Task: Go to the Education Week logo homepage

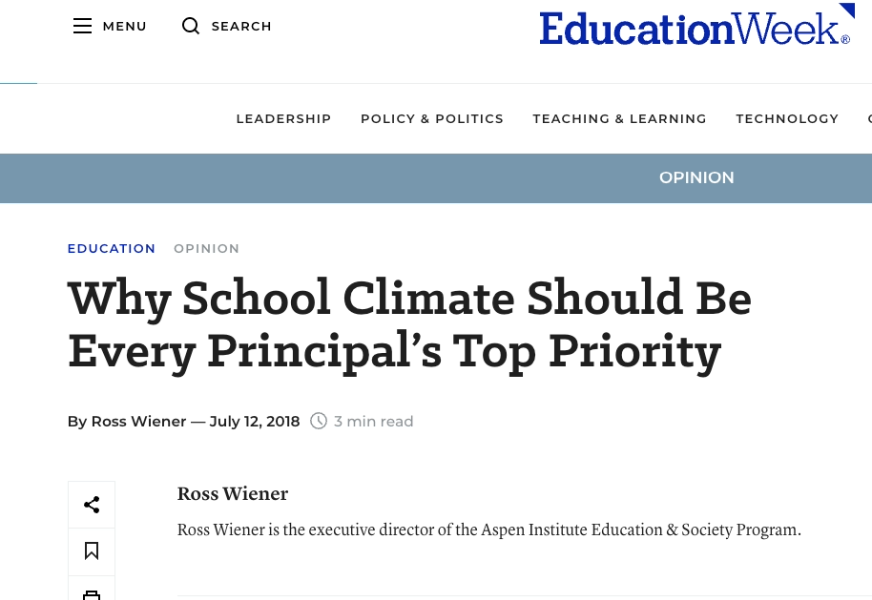Action: point(696,27)
